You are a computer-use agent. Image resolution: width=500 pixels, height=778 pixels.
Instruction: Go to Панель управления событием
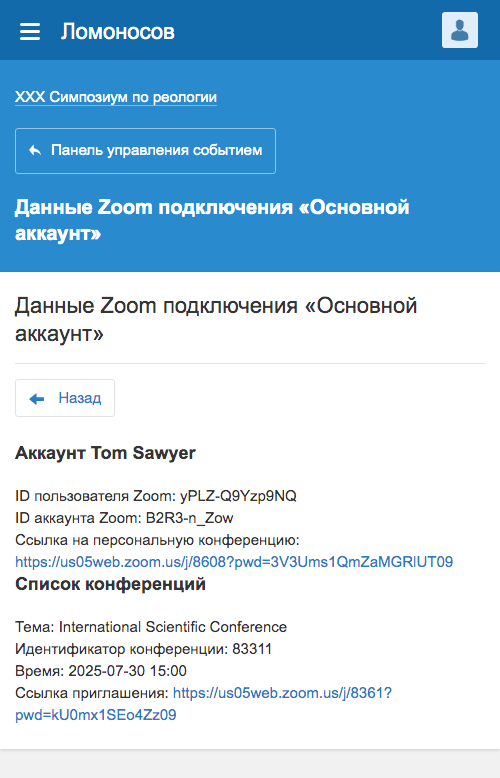click(x=145, y=151)
